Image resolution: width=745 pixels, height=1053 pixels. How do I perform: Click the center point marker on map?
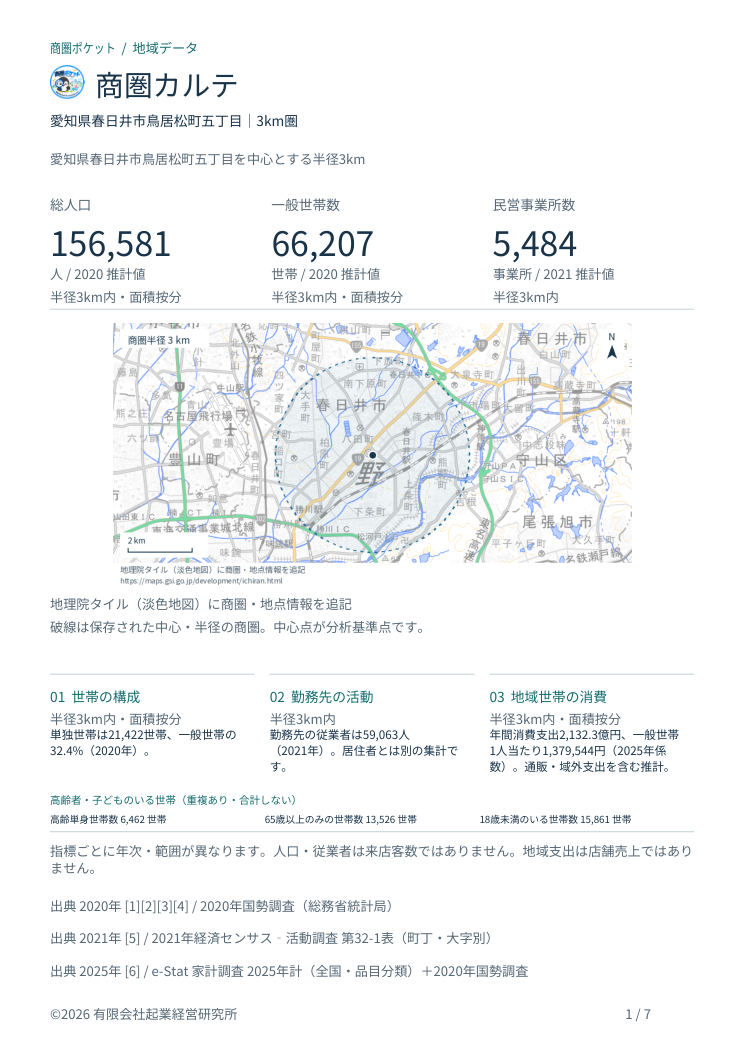click(x=372, y=455)
